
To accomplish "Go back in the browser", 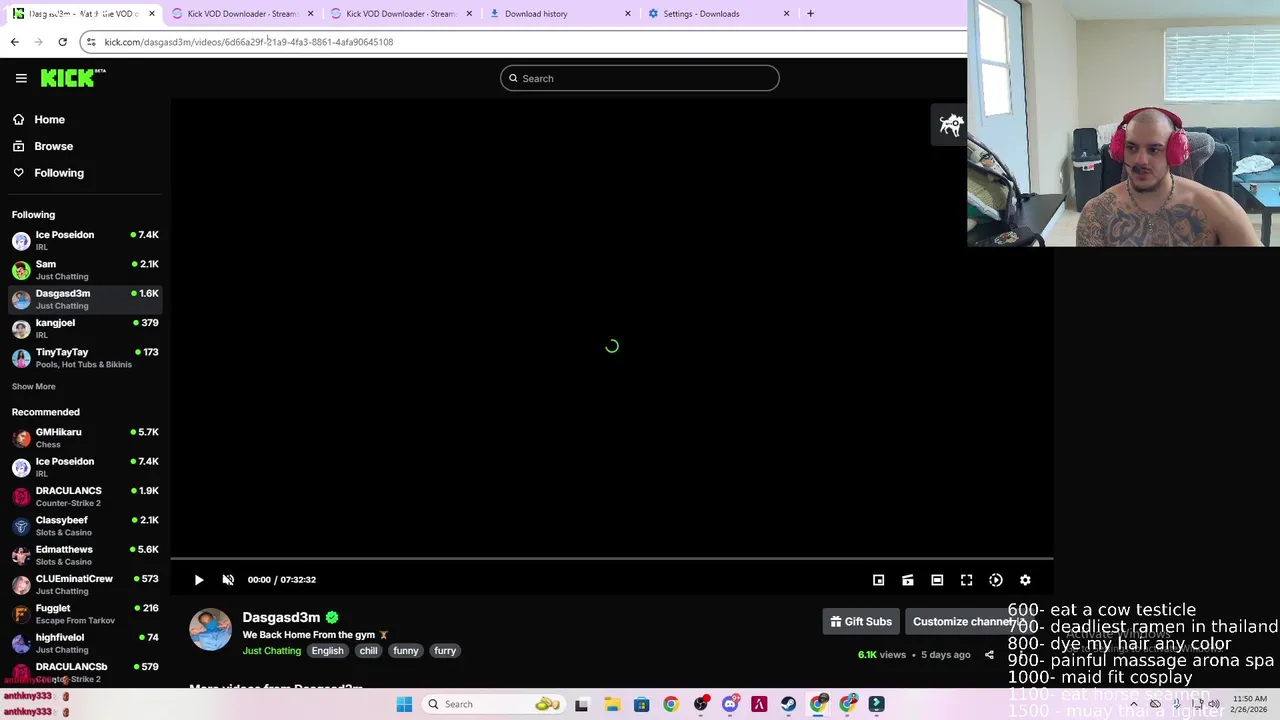I will click(14, 42).
